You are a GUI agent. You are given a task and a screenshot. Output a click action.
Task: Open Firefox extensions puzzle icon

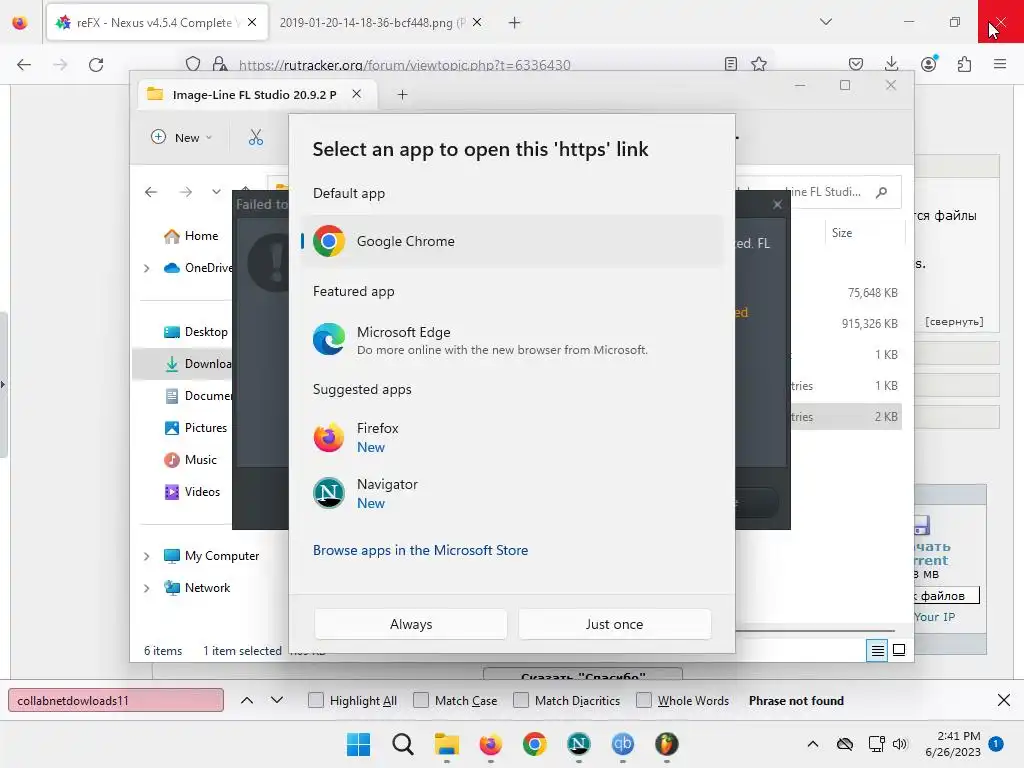point(964,64)
